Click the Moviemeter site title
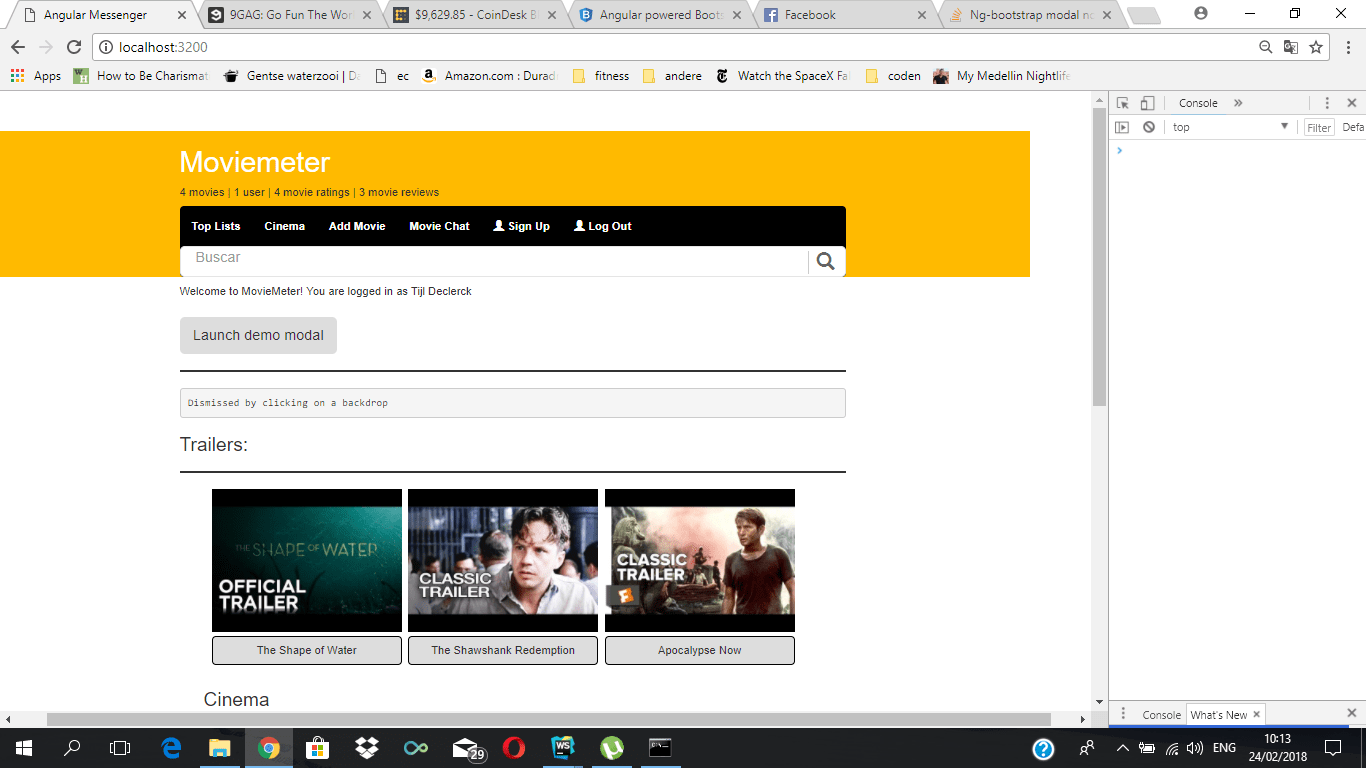1366x768 pixels. click(255, 162)
